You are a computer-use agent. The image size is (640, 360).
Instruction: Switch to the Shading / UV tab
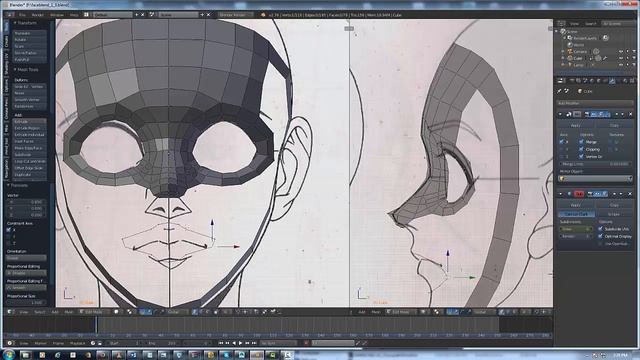coord(6,63)
